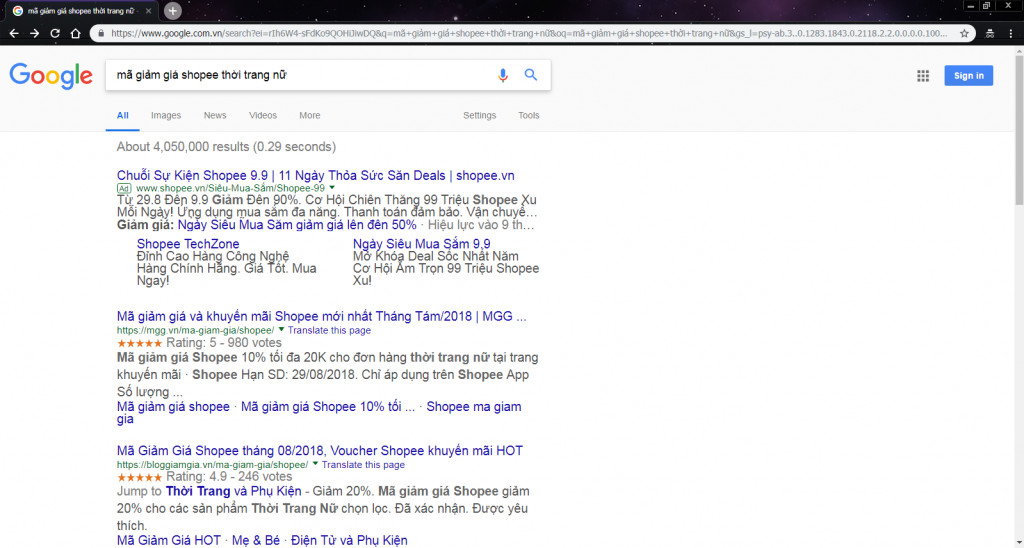Image resolution: width=1024 pixels, height=548 pixels.
Task: Open a new browser tab
Action: point(172,10)
